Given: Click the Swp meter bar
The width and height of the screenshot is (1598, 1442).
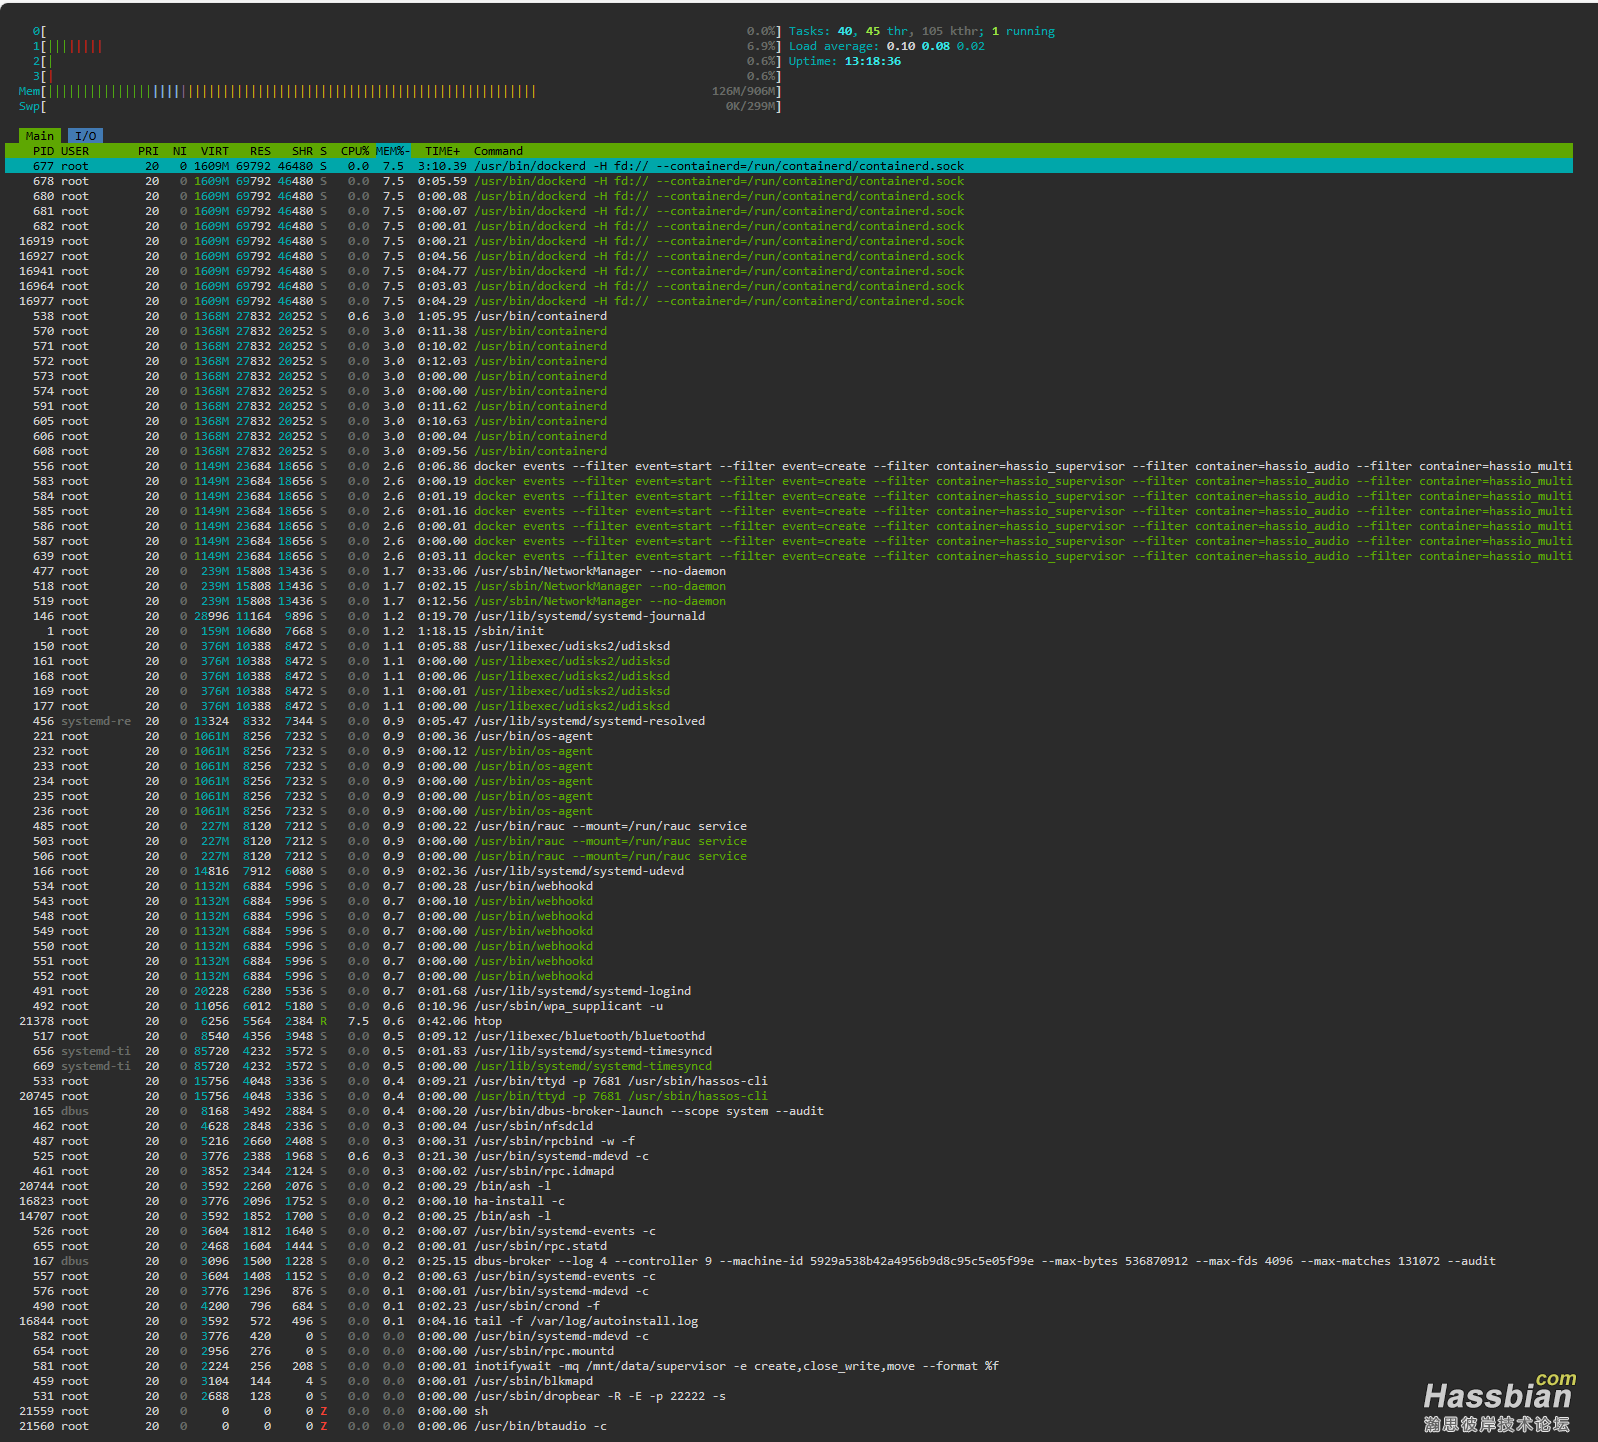Looking at the screenshot, I should click(x=400, y=106).
